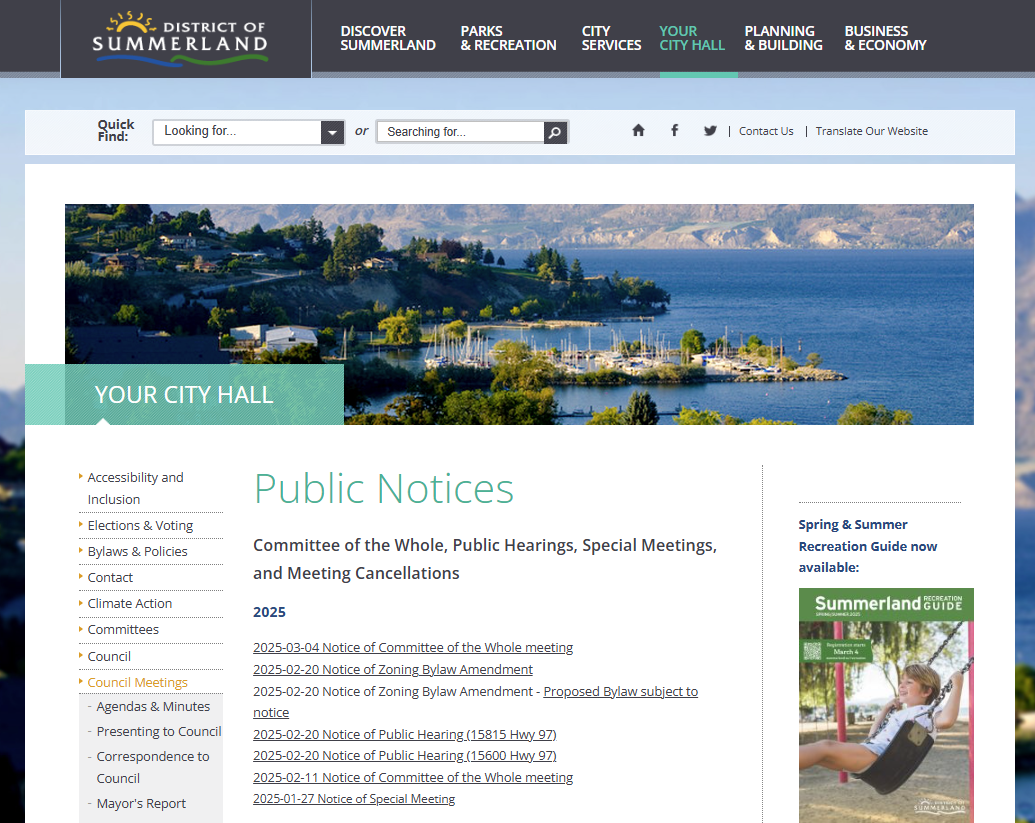Open 2025-03-04 Committee of the Whole notice
The height and width of the screenshot is (823, 1035).
tap(412, 647)
